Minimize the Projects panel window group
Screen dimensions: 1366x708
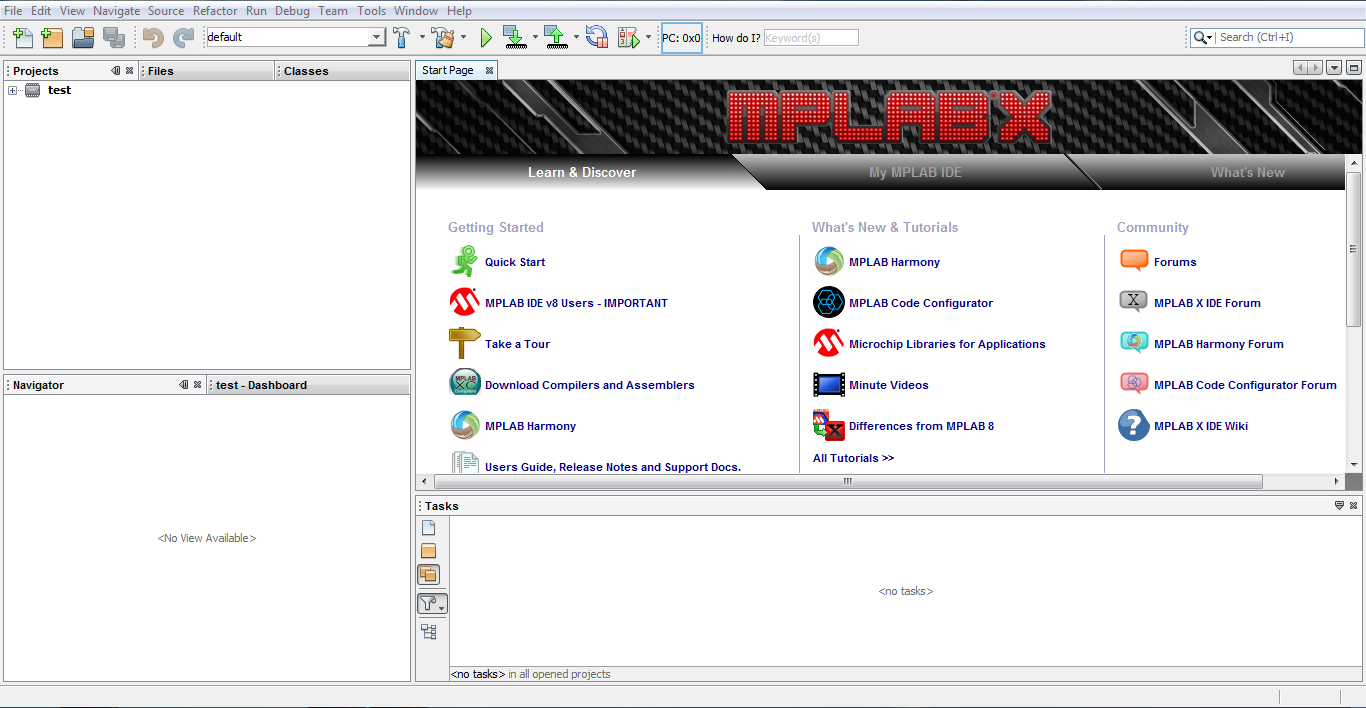pyautogui.click(x=116, y=71)
